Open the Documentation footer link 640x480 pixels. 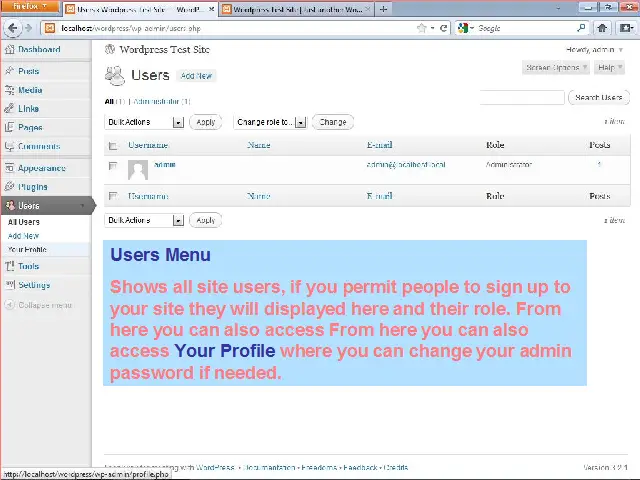point(269,467)
